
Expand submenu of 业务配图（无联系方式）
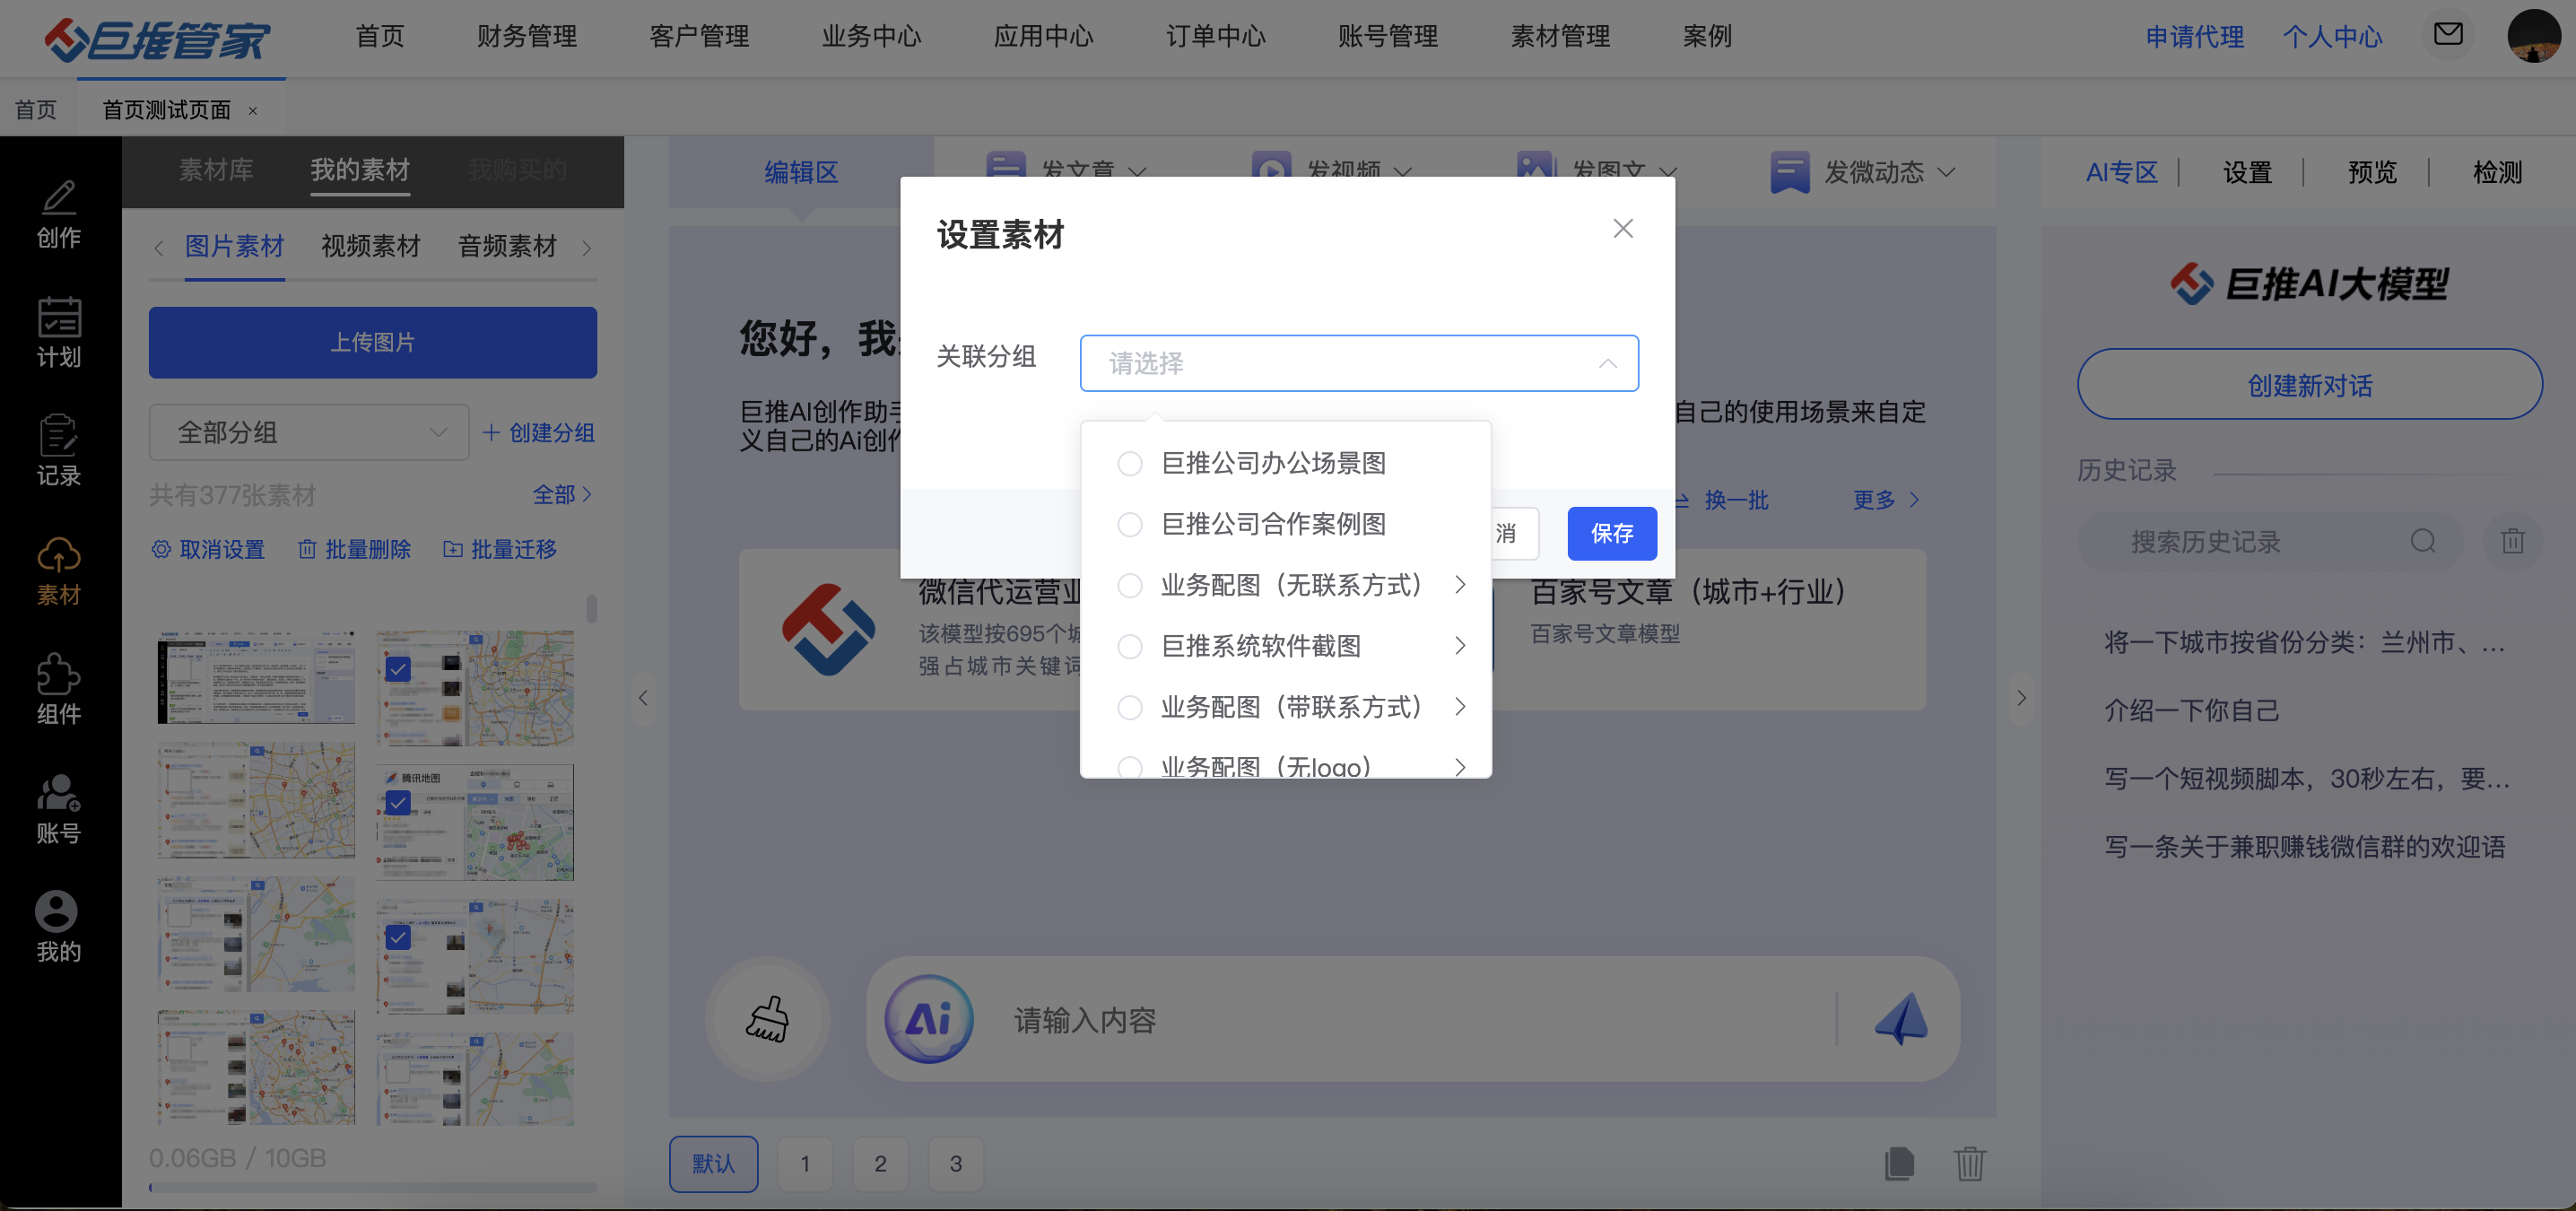point(1460,585)
